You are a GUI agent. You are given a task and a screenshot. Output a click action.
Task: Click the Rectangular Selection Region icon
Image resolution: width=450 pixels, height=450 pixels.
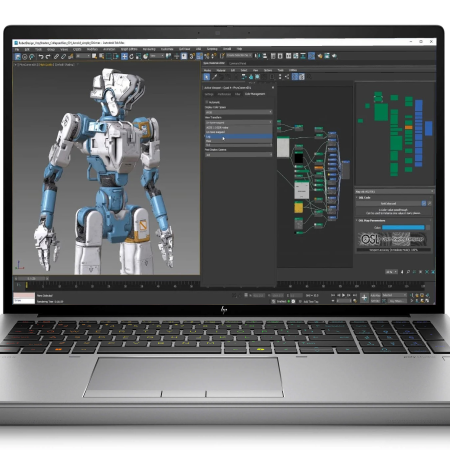[109, 56]
